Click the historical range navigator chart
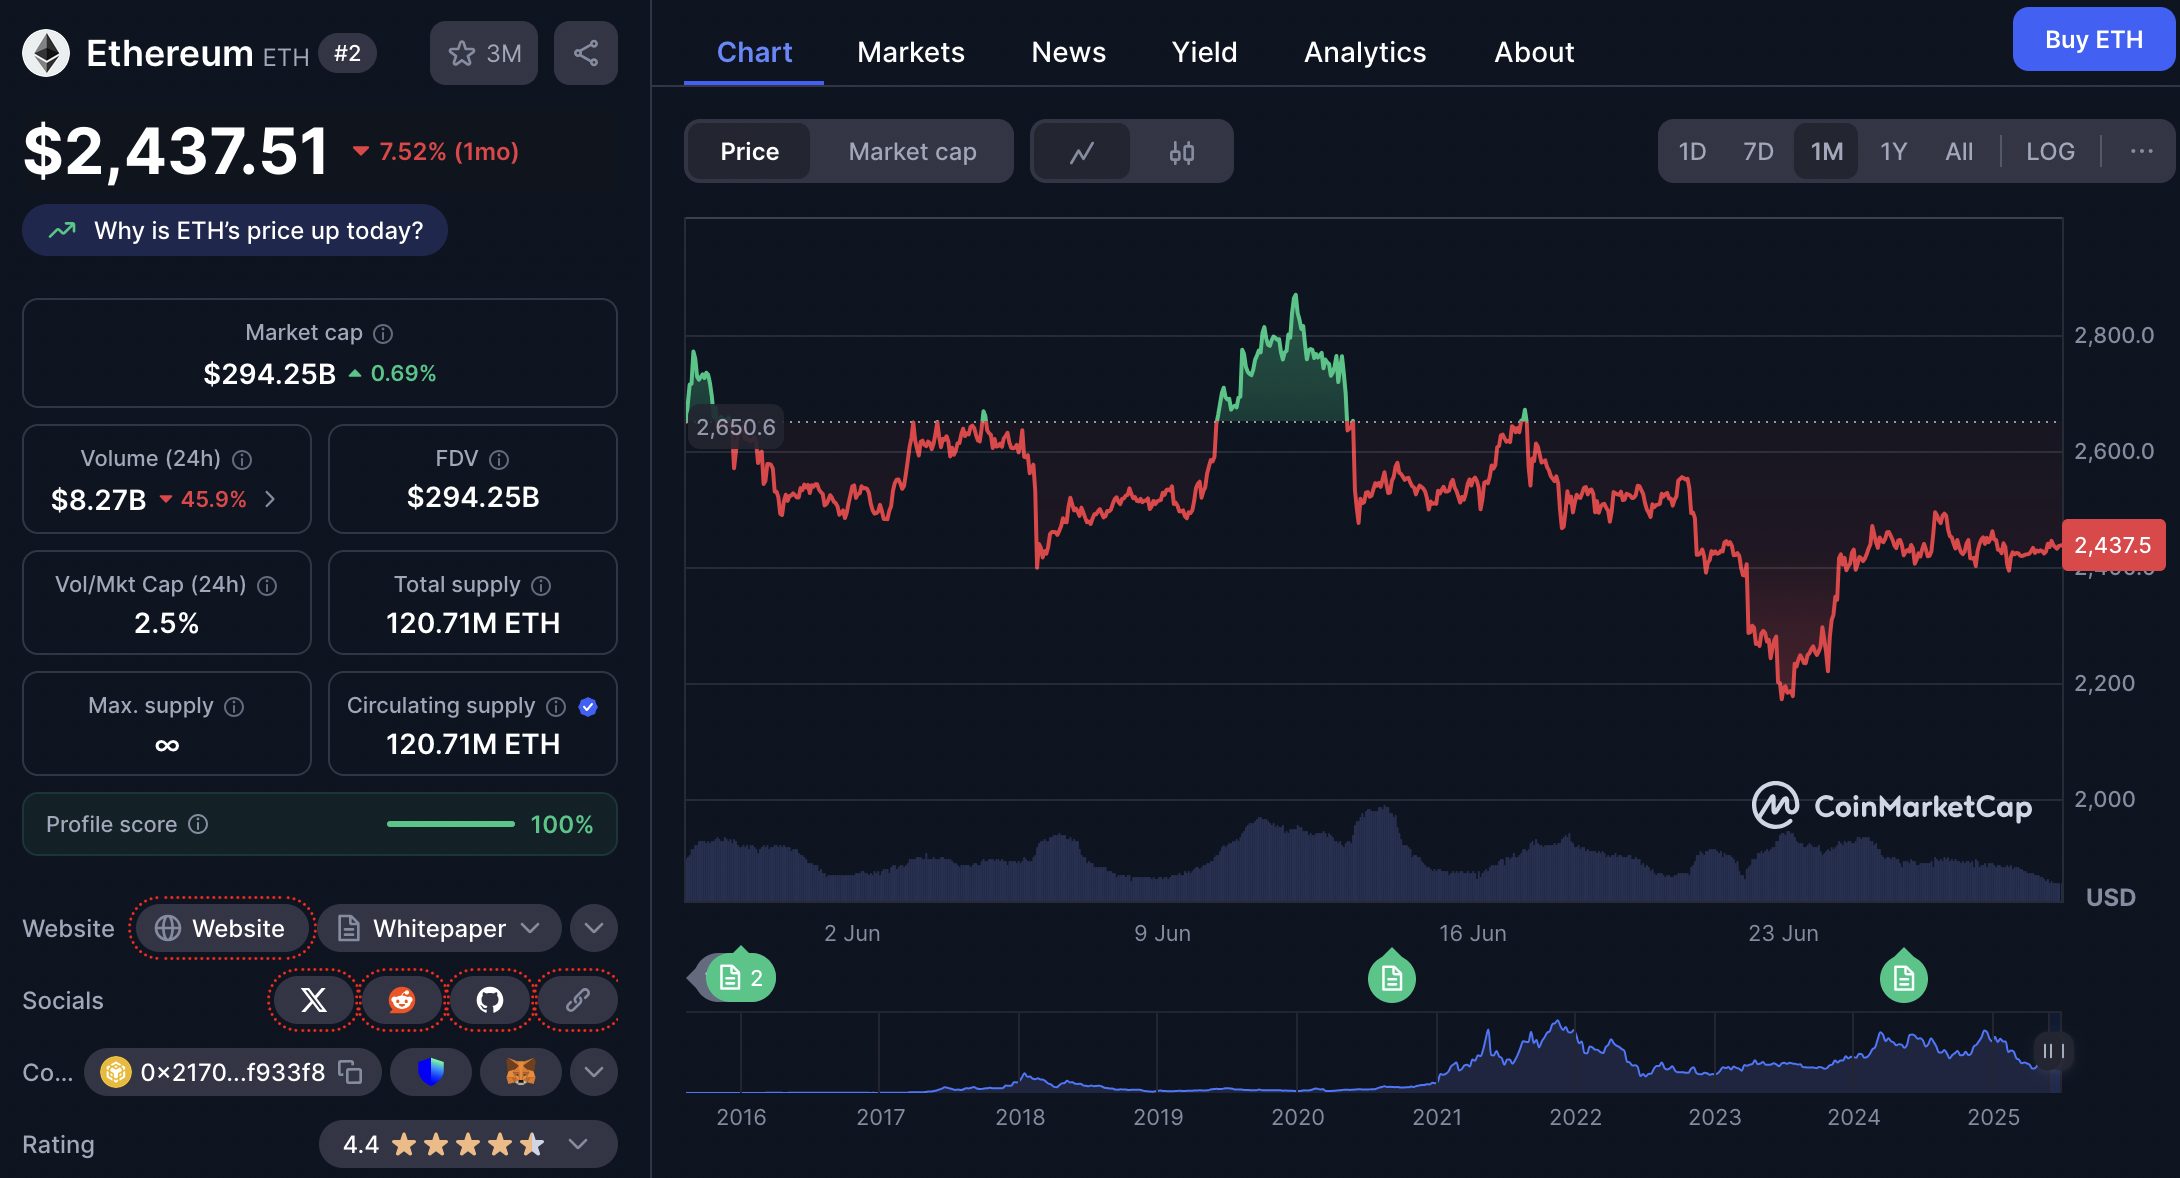This screenshot has width=2180, height=1178. [1373, 1053]
